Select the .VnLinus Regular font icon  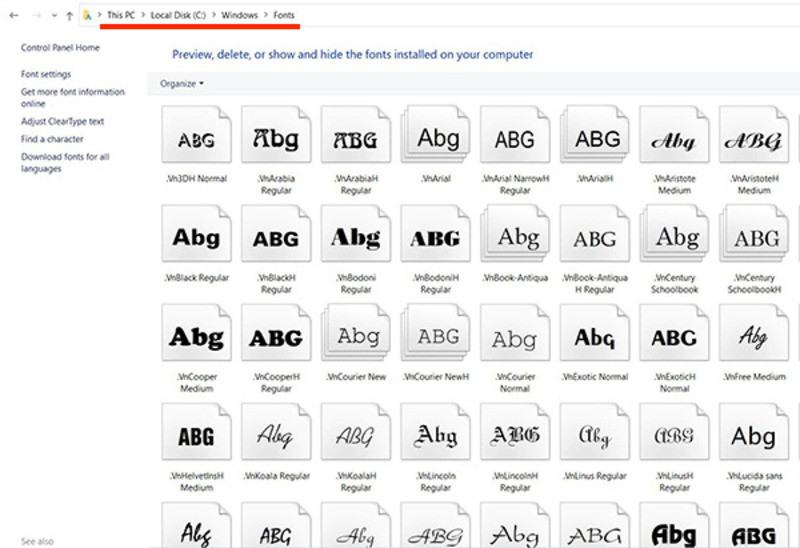click(x=594, y=431)
